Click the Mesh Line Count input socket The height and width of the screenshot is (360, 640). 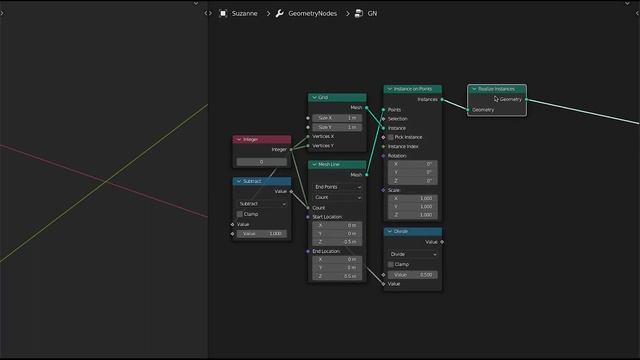[x=308, y=208]
